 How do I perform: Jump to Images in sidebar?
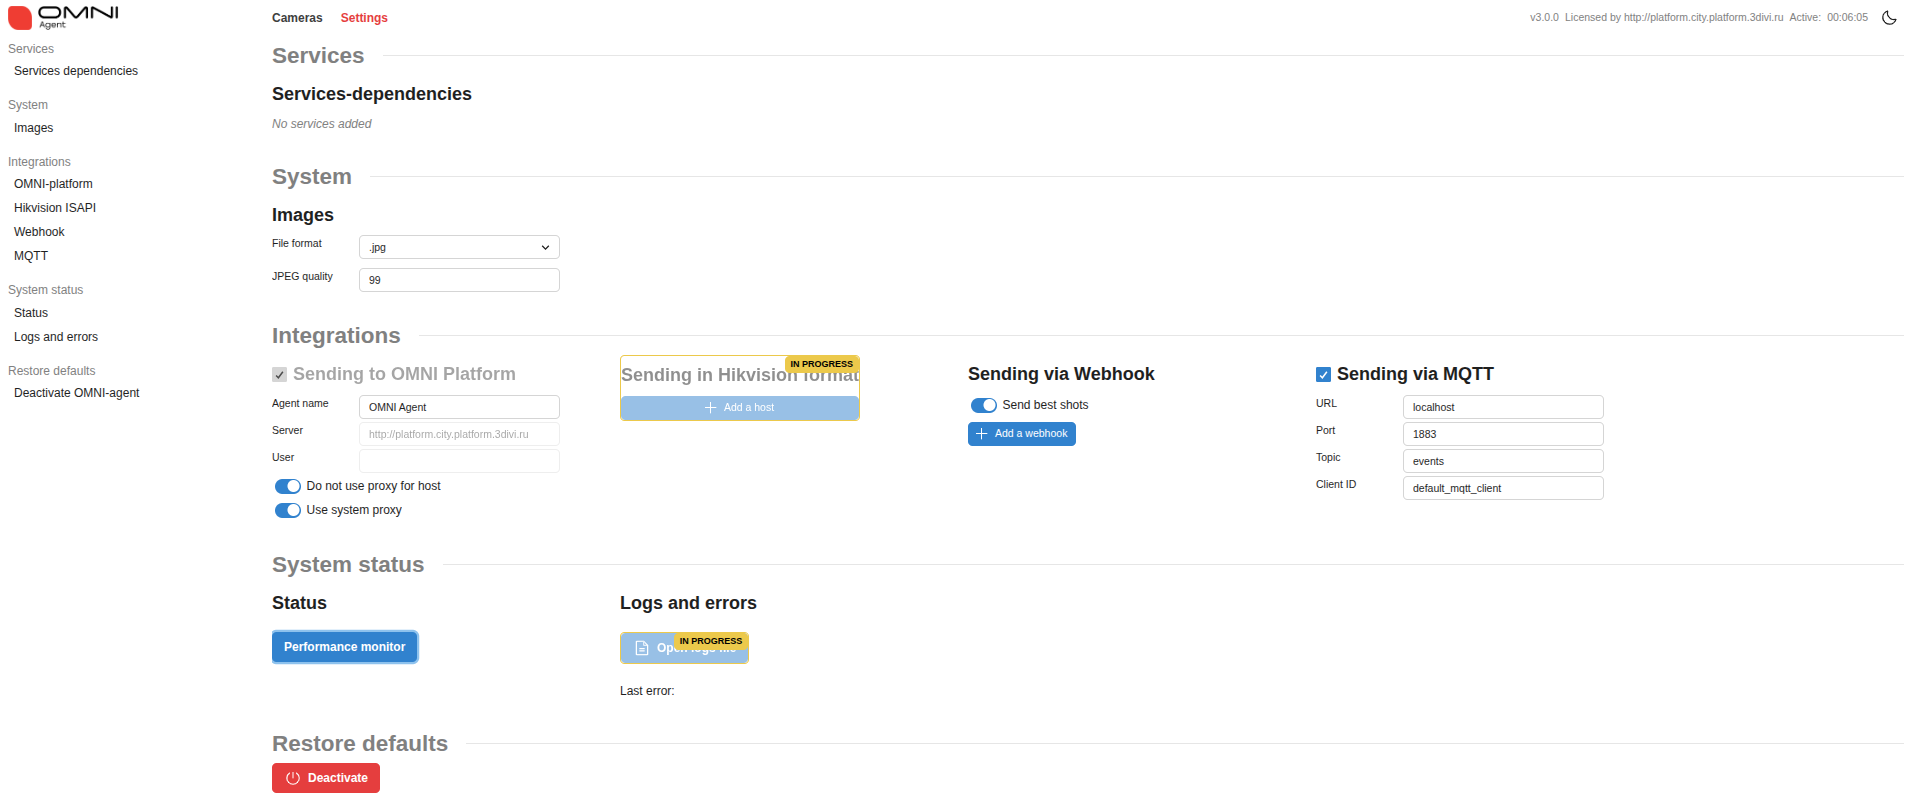tap(34, 128)
